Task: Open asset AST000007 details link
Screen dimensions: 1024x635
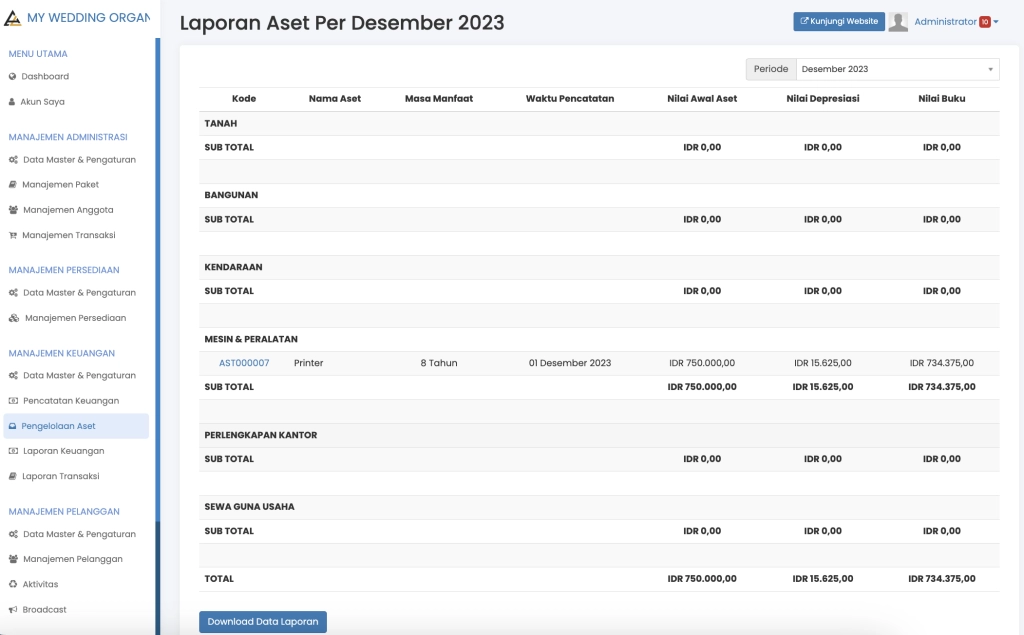Action: point(244,363)
